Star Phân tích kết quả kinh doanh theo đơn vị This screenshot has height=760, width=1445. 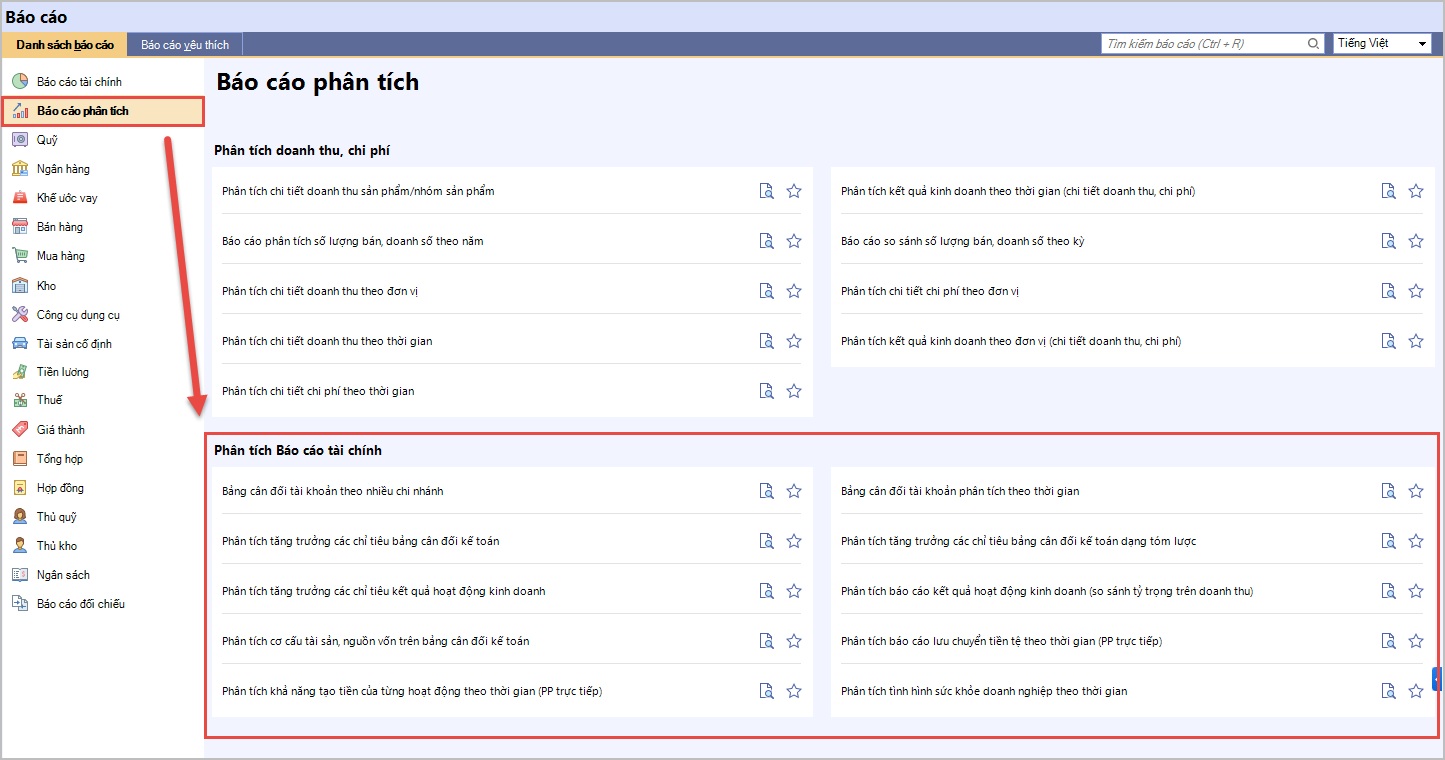[1416, 341]
